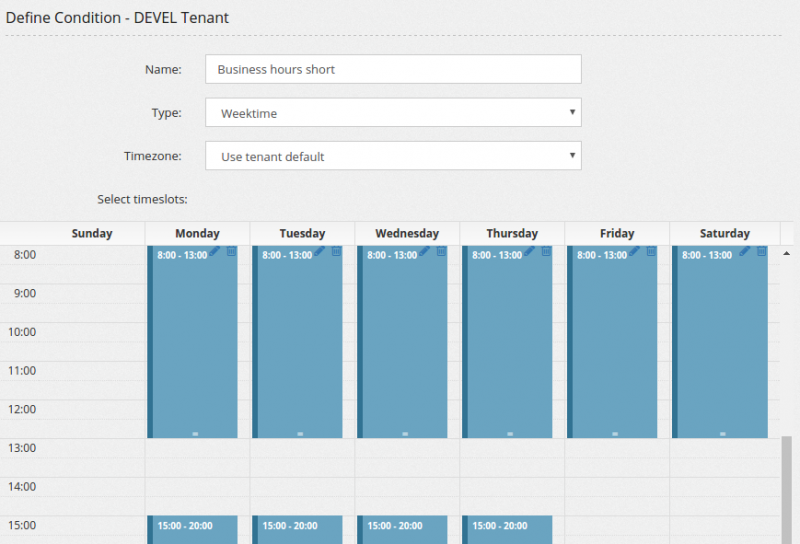Remove Friday's 8:00 - 13:00 slot using its trash icon
Image resolution: width=800 pixels, height=544 pixels.
(x=651, y=252)
